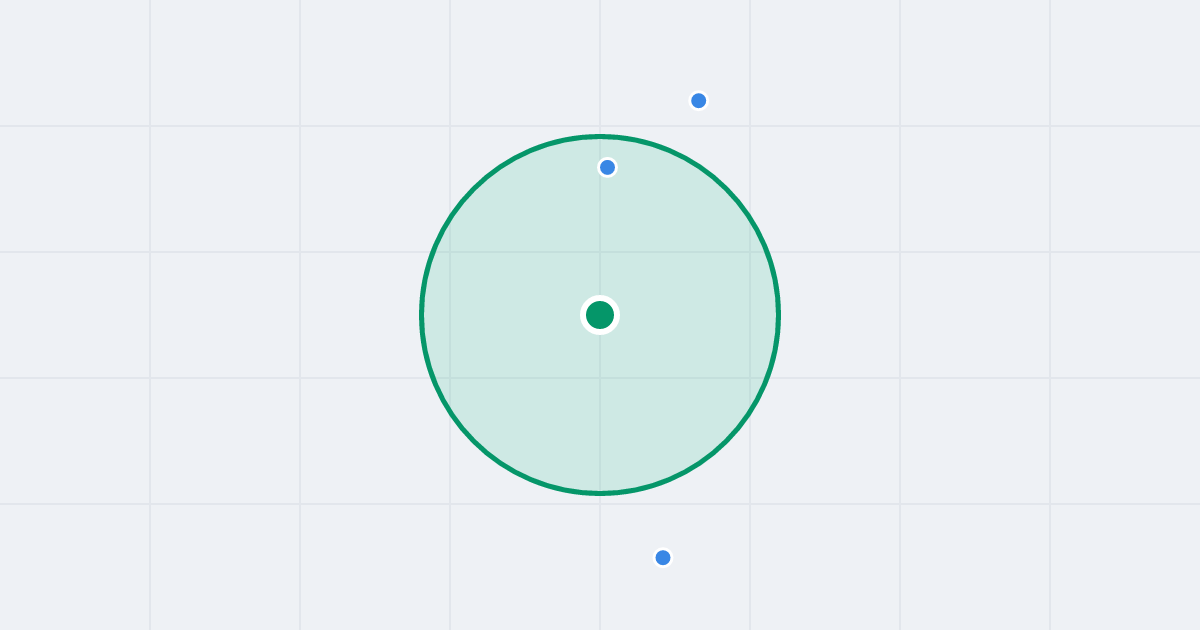Screen dimensions: 1200x630
Task: Click the topmost point of the circle outline
Action: pos(600,136)
